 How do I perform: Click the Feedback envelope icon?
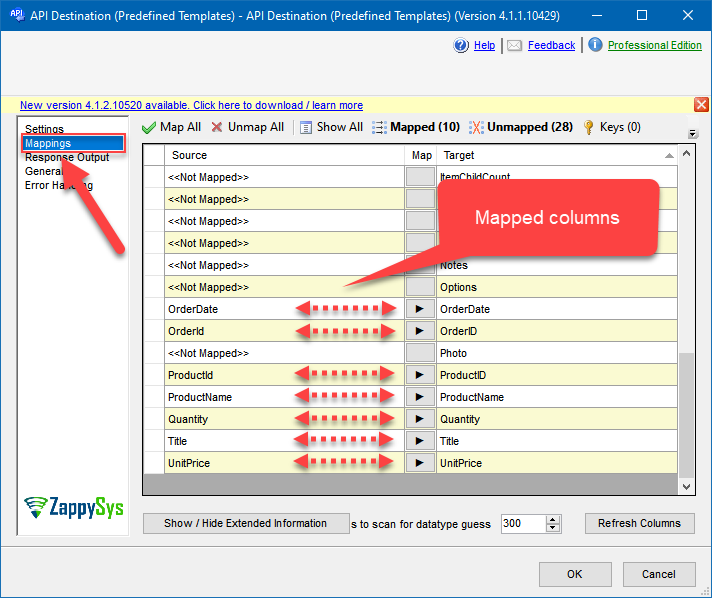click(514, 45)
